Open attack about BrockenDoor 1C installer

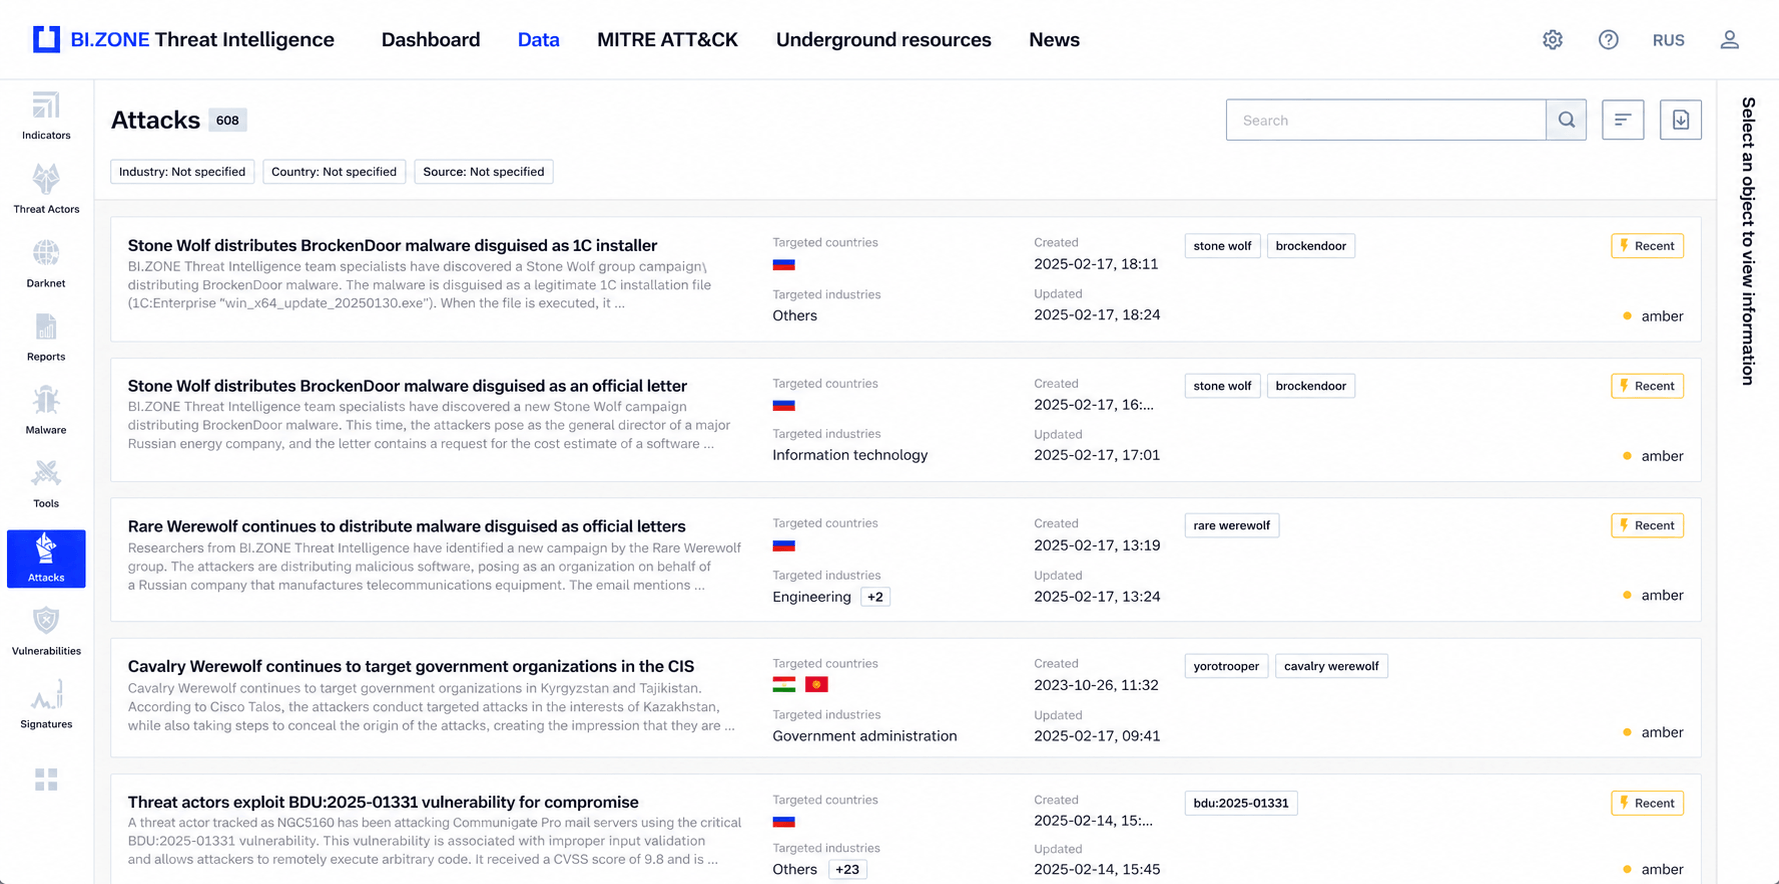click(x=392, y=246)
